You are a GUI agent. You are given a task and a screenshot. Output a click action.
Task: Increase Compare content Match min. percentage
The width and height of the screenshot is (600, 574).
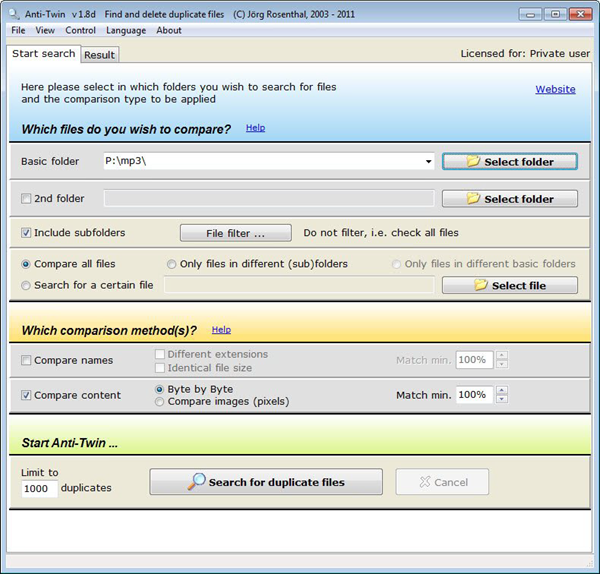[502, 390]
